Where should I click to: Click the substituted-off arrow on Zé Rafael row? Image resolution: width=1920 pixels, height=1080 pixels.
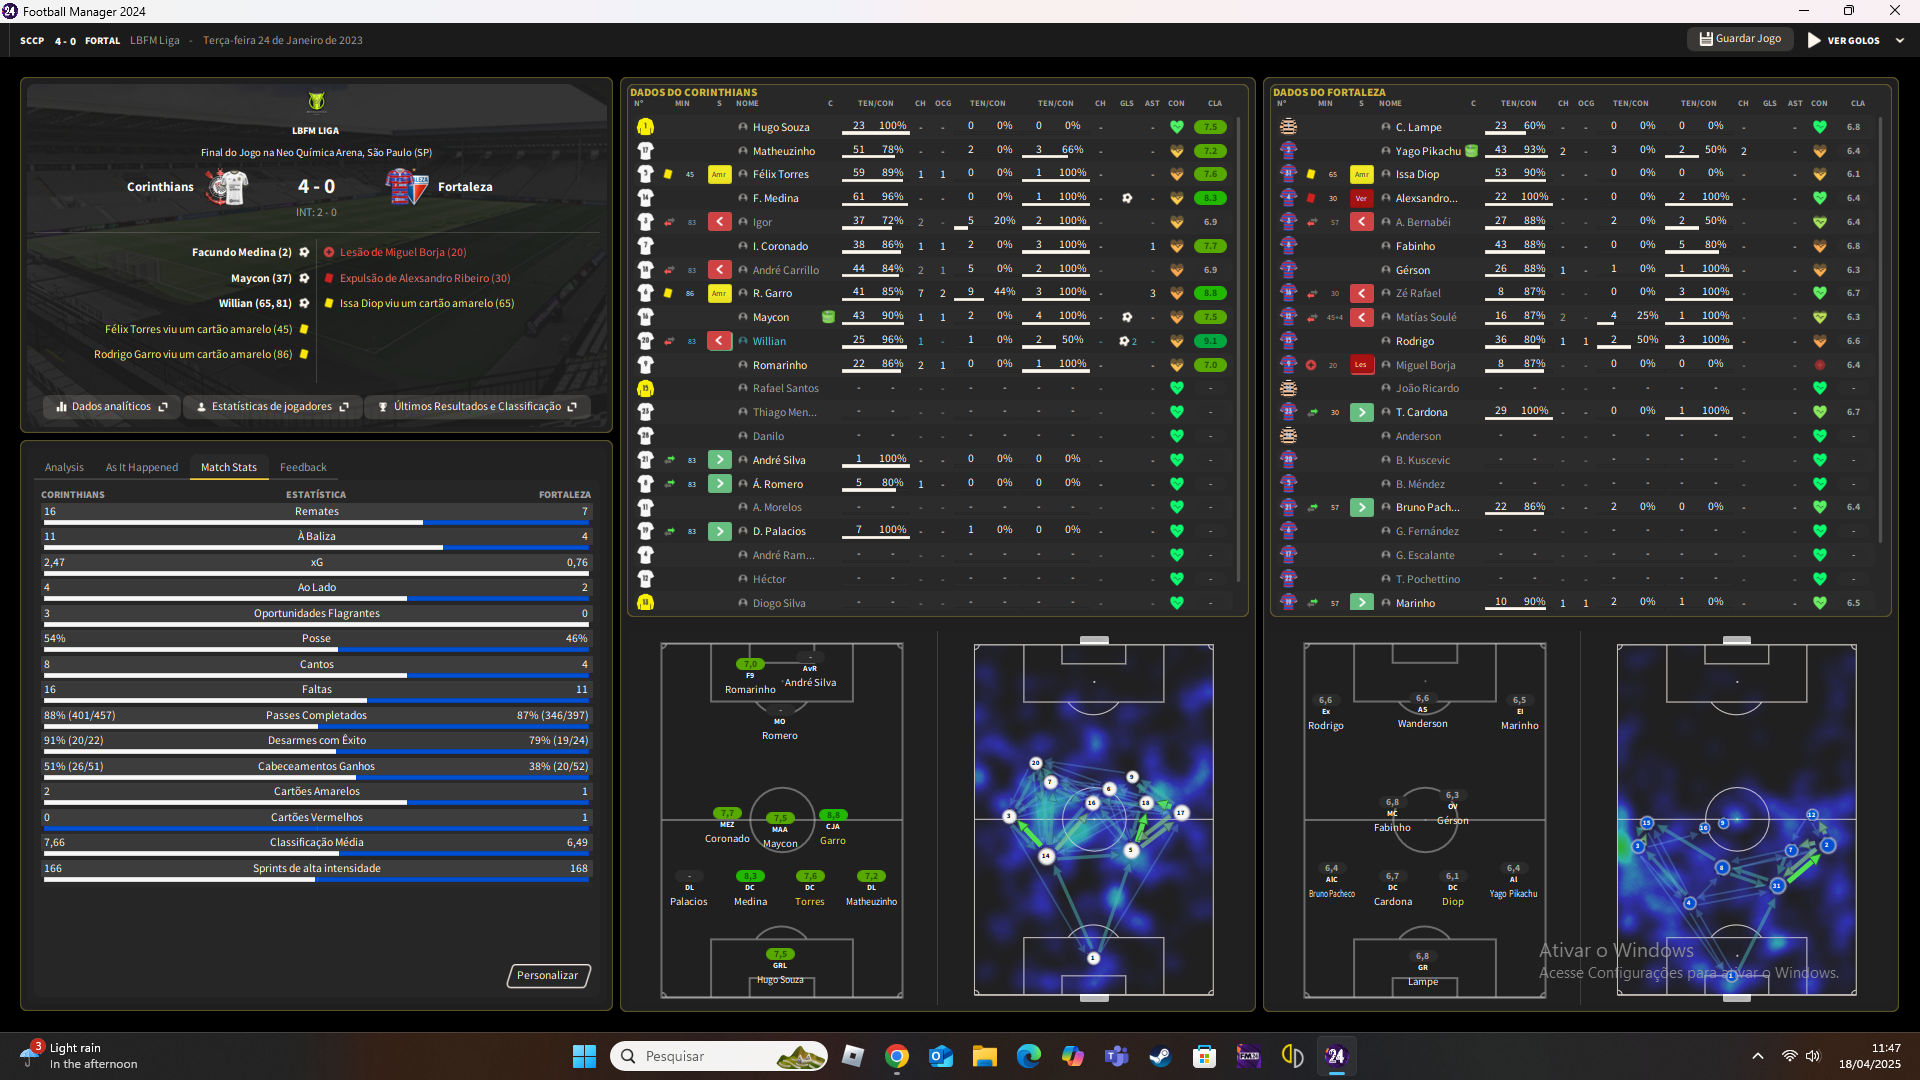(1361, 293)
